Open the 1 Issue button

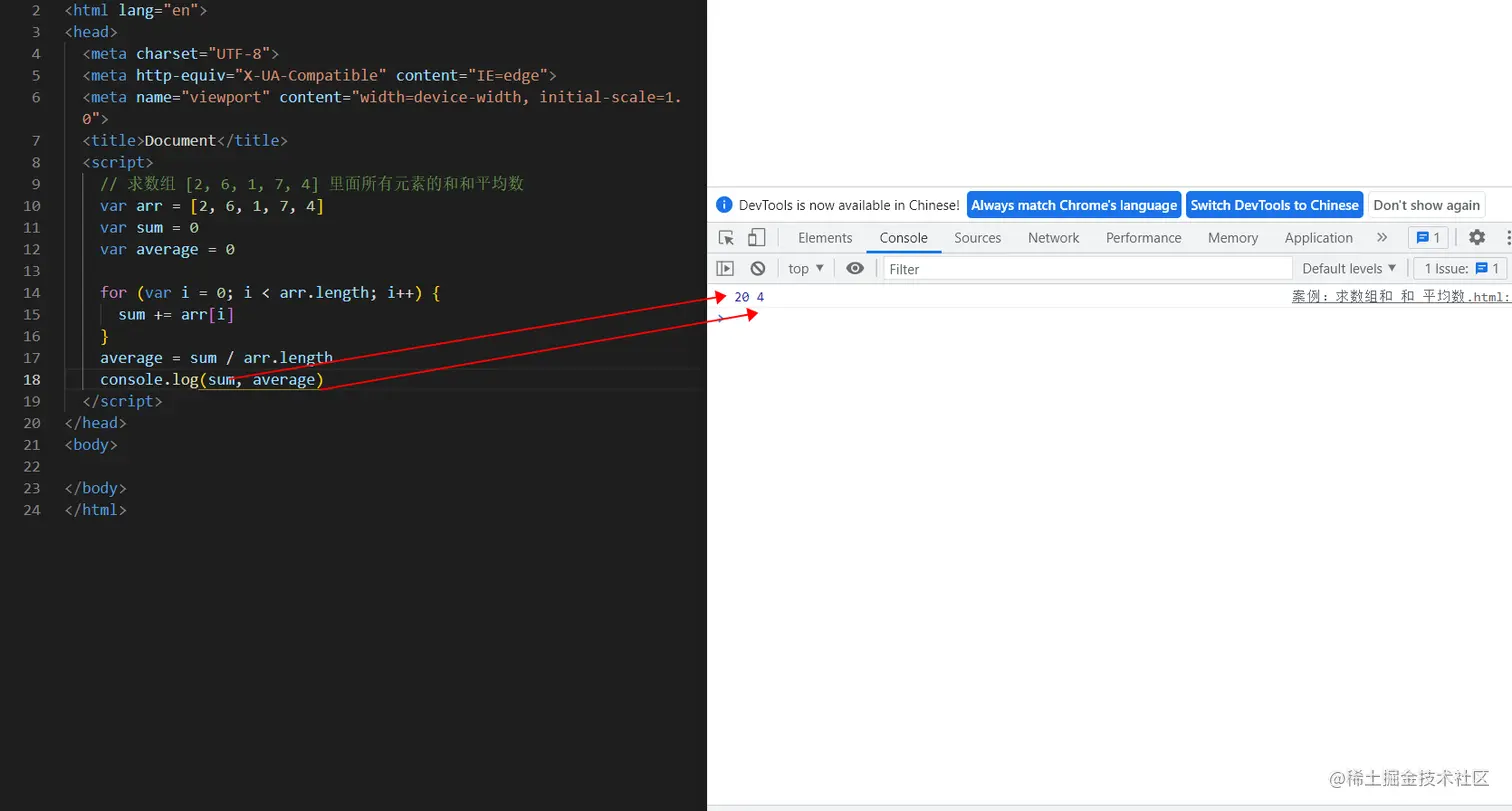[x=1460, y=268]
